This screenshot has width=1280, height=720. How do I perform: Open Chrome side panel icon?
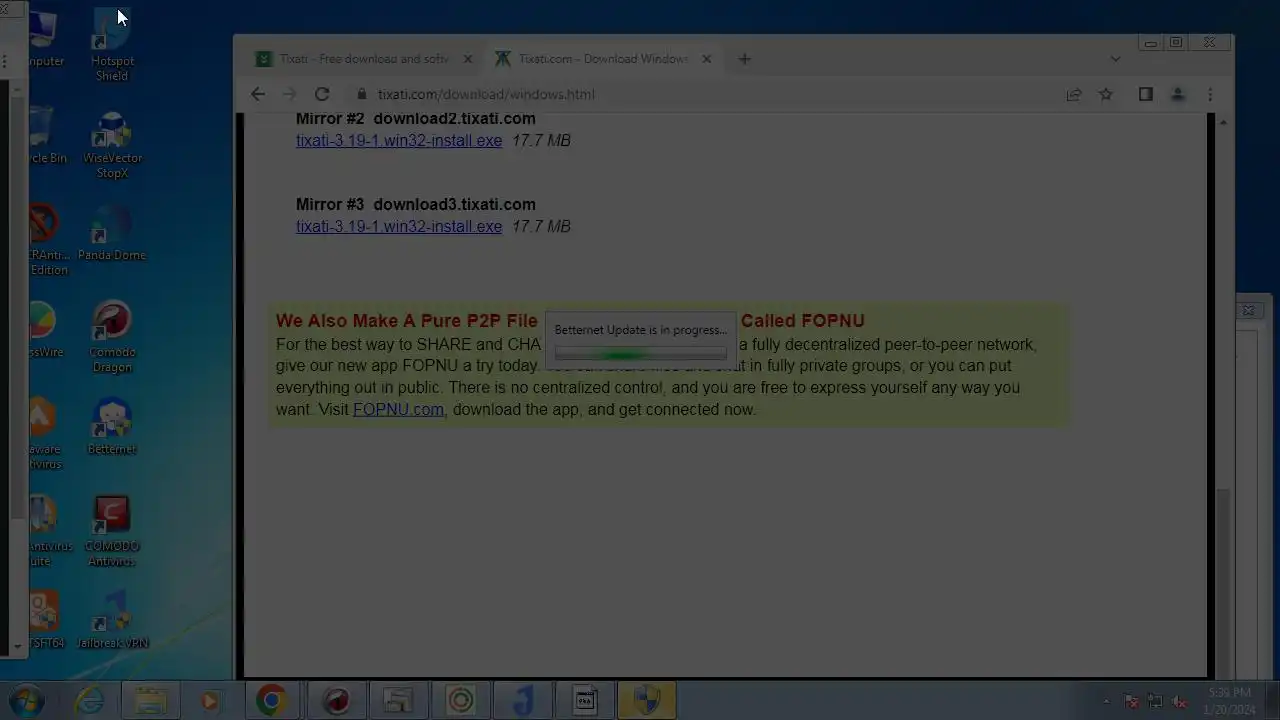tap(1146, 94)
